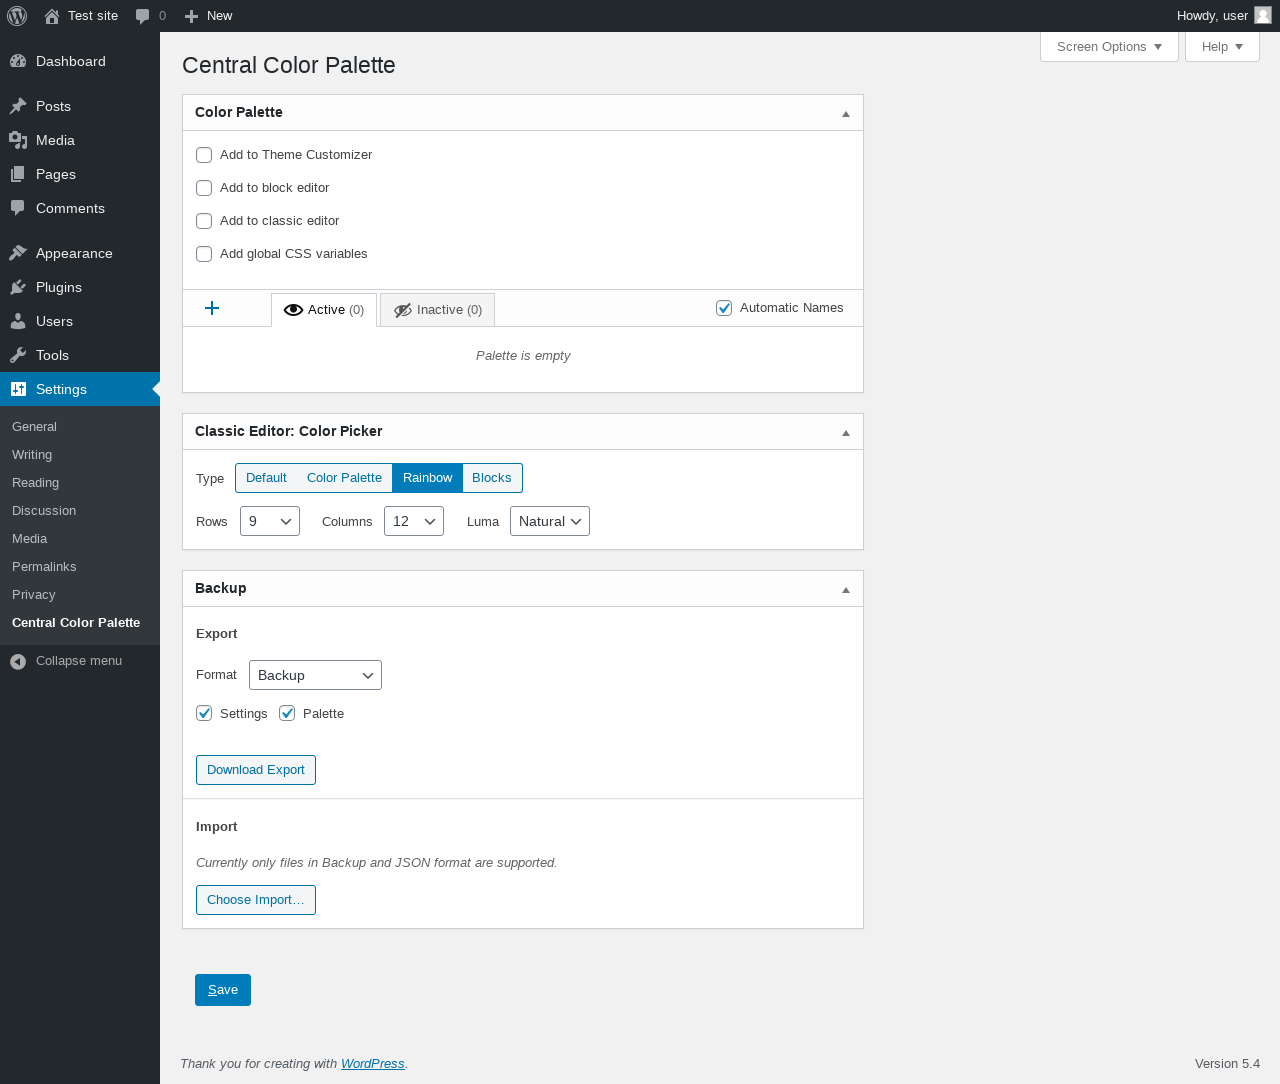Enable Add global CSS variables checkbox
Screen dimensions: 1280x1084
204,254
